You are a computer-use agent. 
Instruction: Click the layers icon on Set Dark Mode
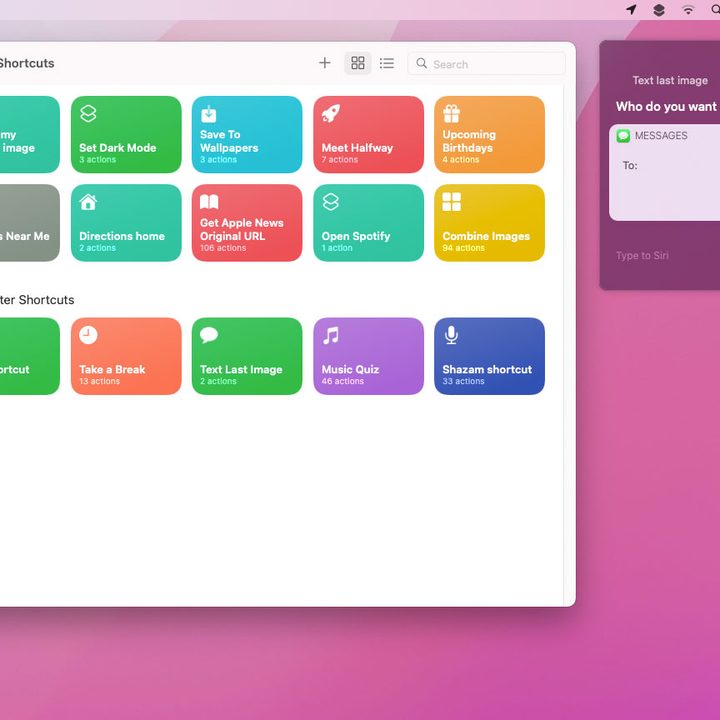[x=88, y=113]
